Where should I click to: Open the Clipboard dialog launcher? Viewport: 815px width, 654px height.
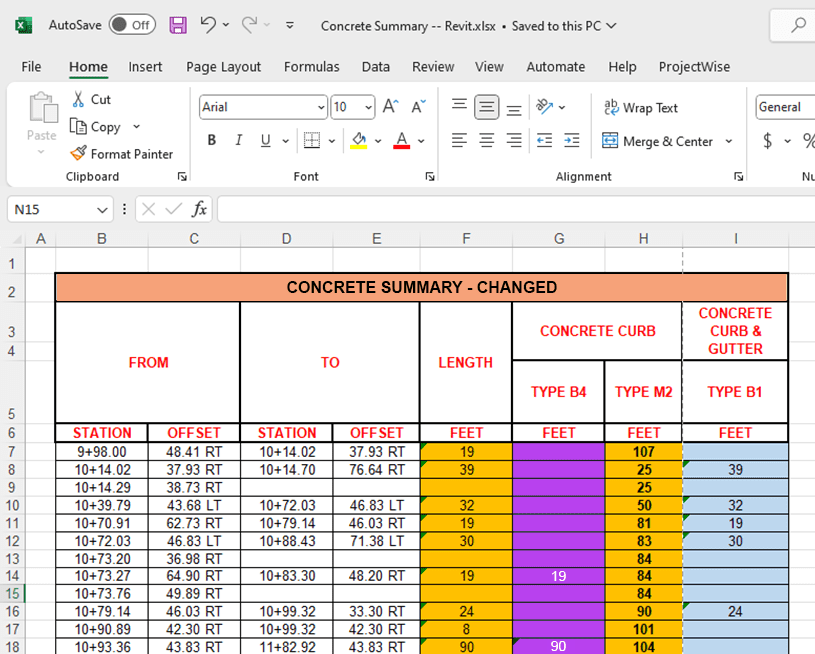pos(182,177)
